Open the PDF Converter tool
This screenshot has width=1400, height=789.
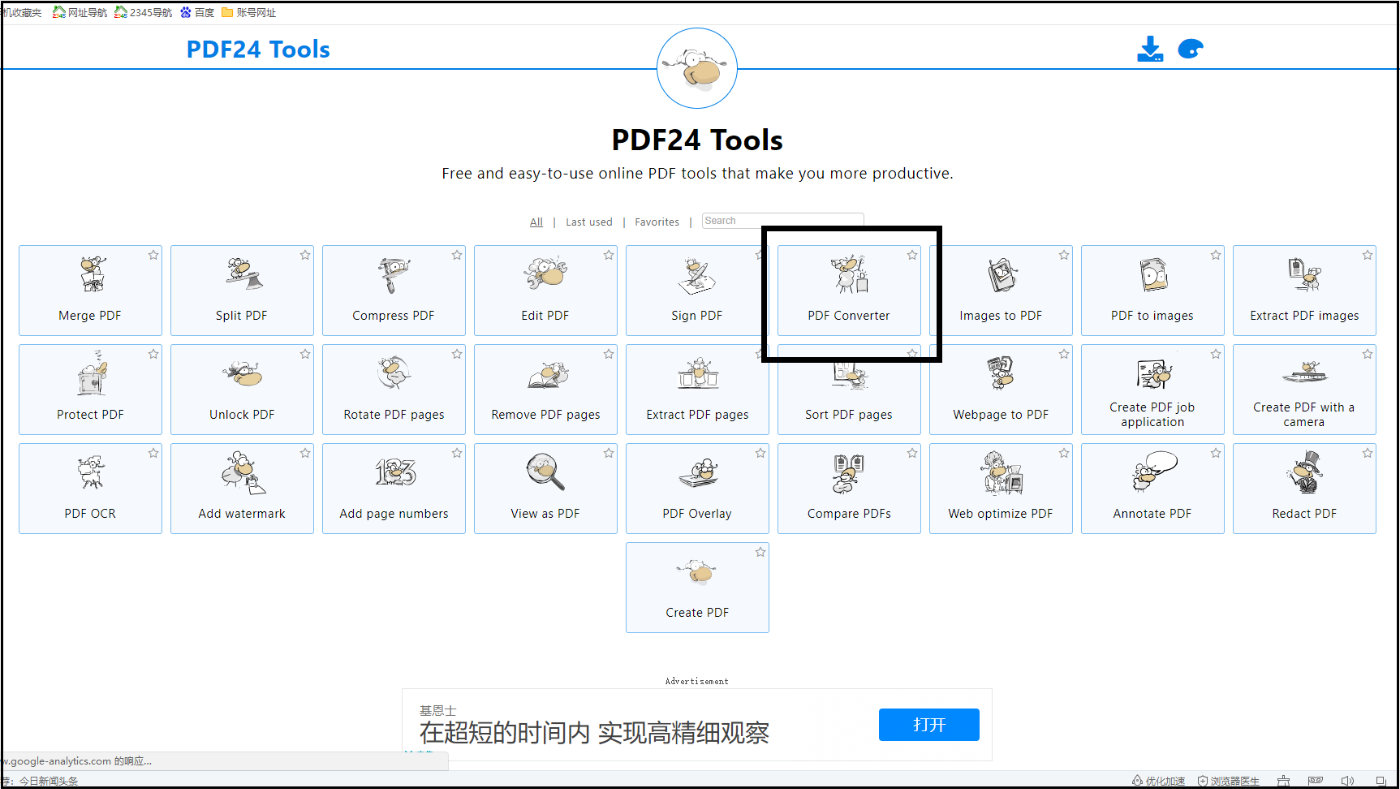tap(849, 290)
